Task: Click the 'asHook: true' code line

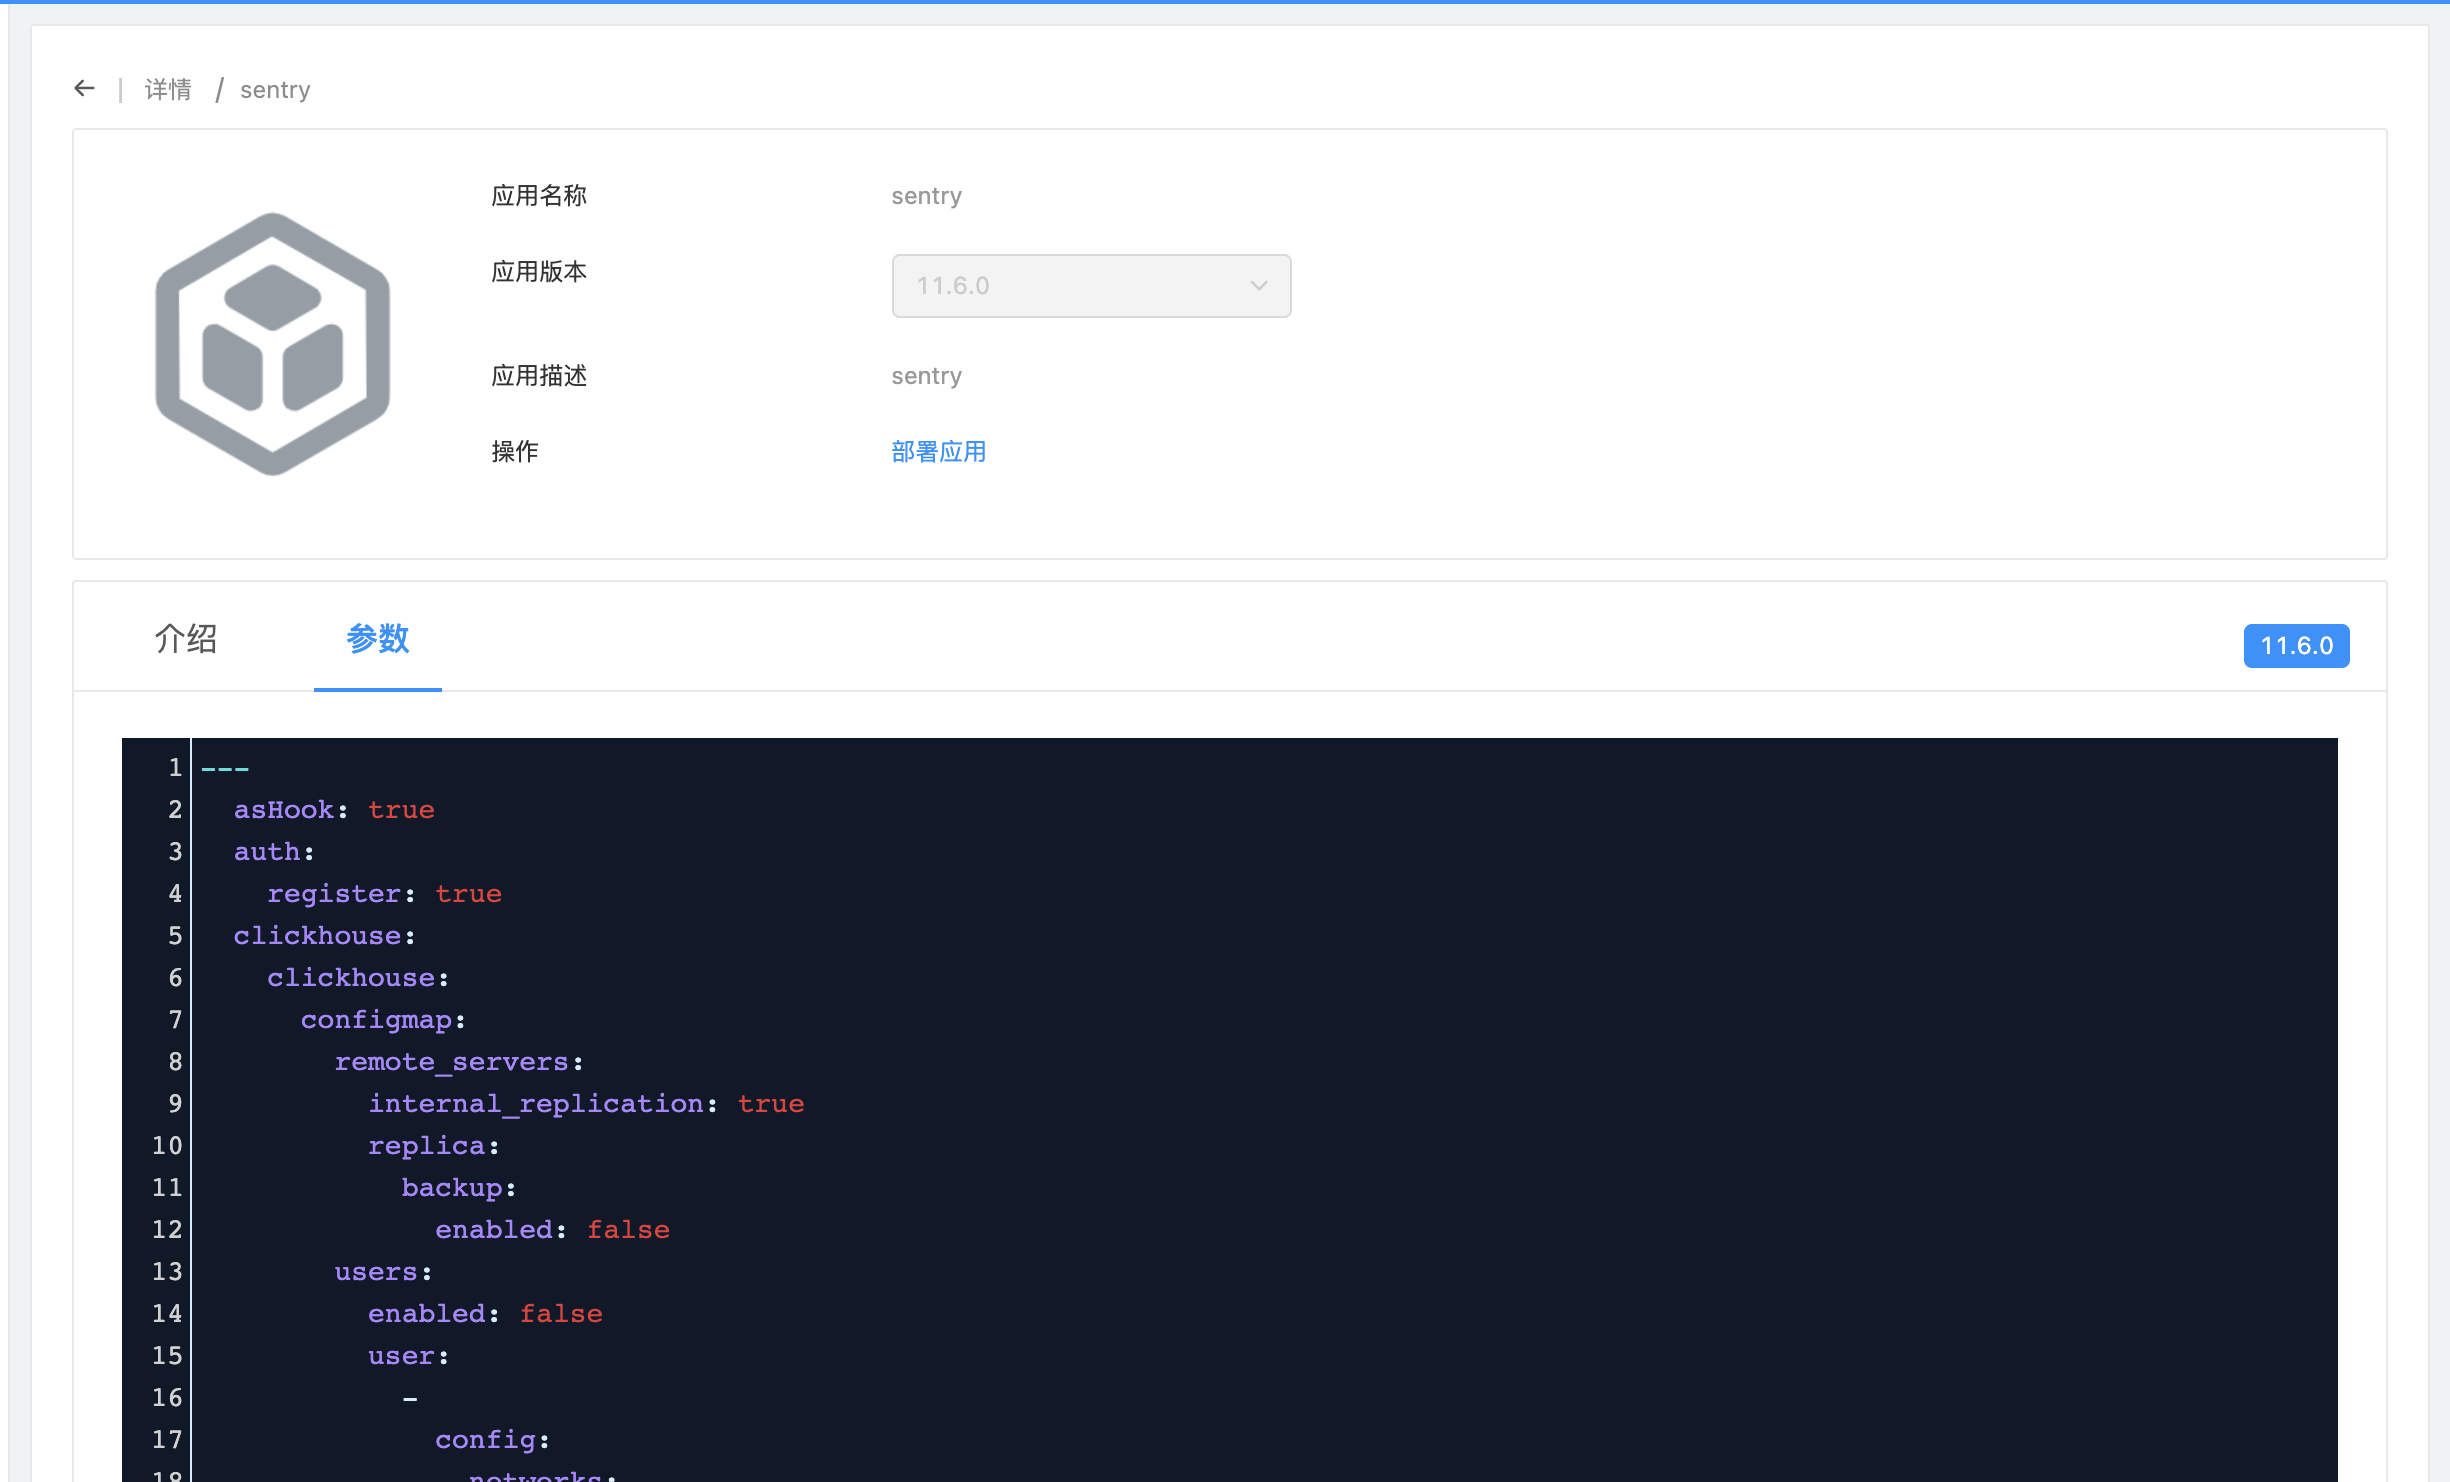Action: pyautogui.click(x=334, y=810)
